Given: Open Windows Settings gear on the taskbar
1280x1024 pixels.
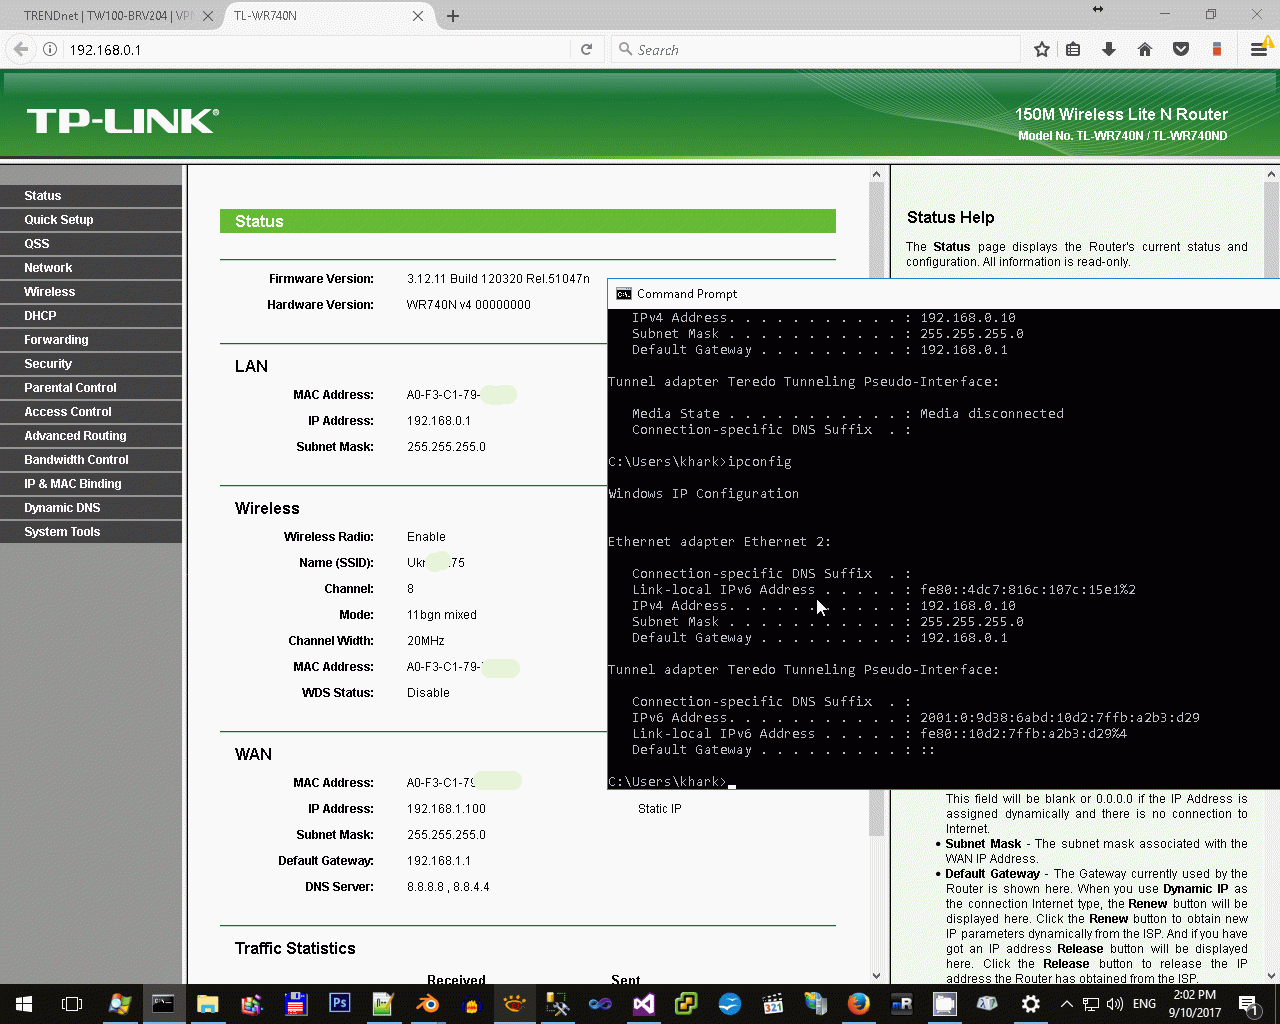Looking at the screenshot, I should click(1031, 1004).
